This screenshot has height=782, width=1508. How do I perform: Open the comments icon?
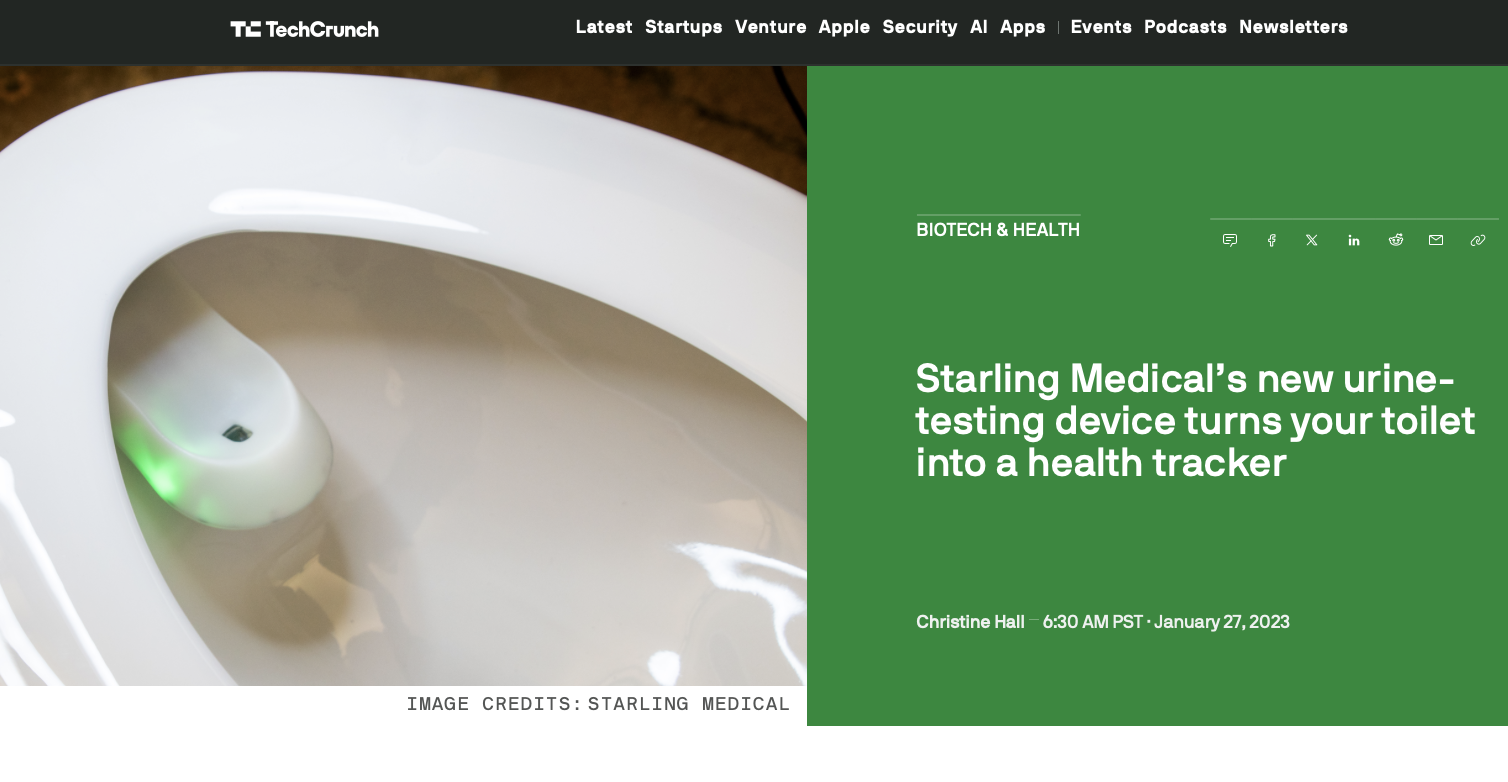pos(1230,240)
